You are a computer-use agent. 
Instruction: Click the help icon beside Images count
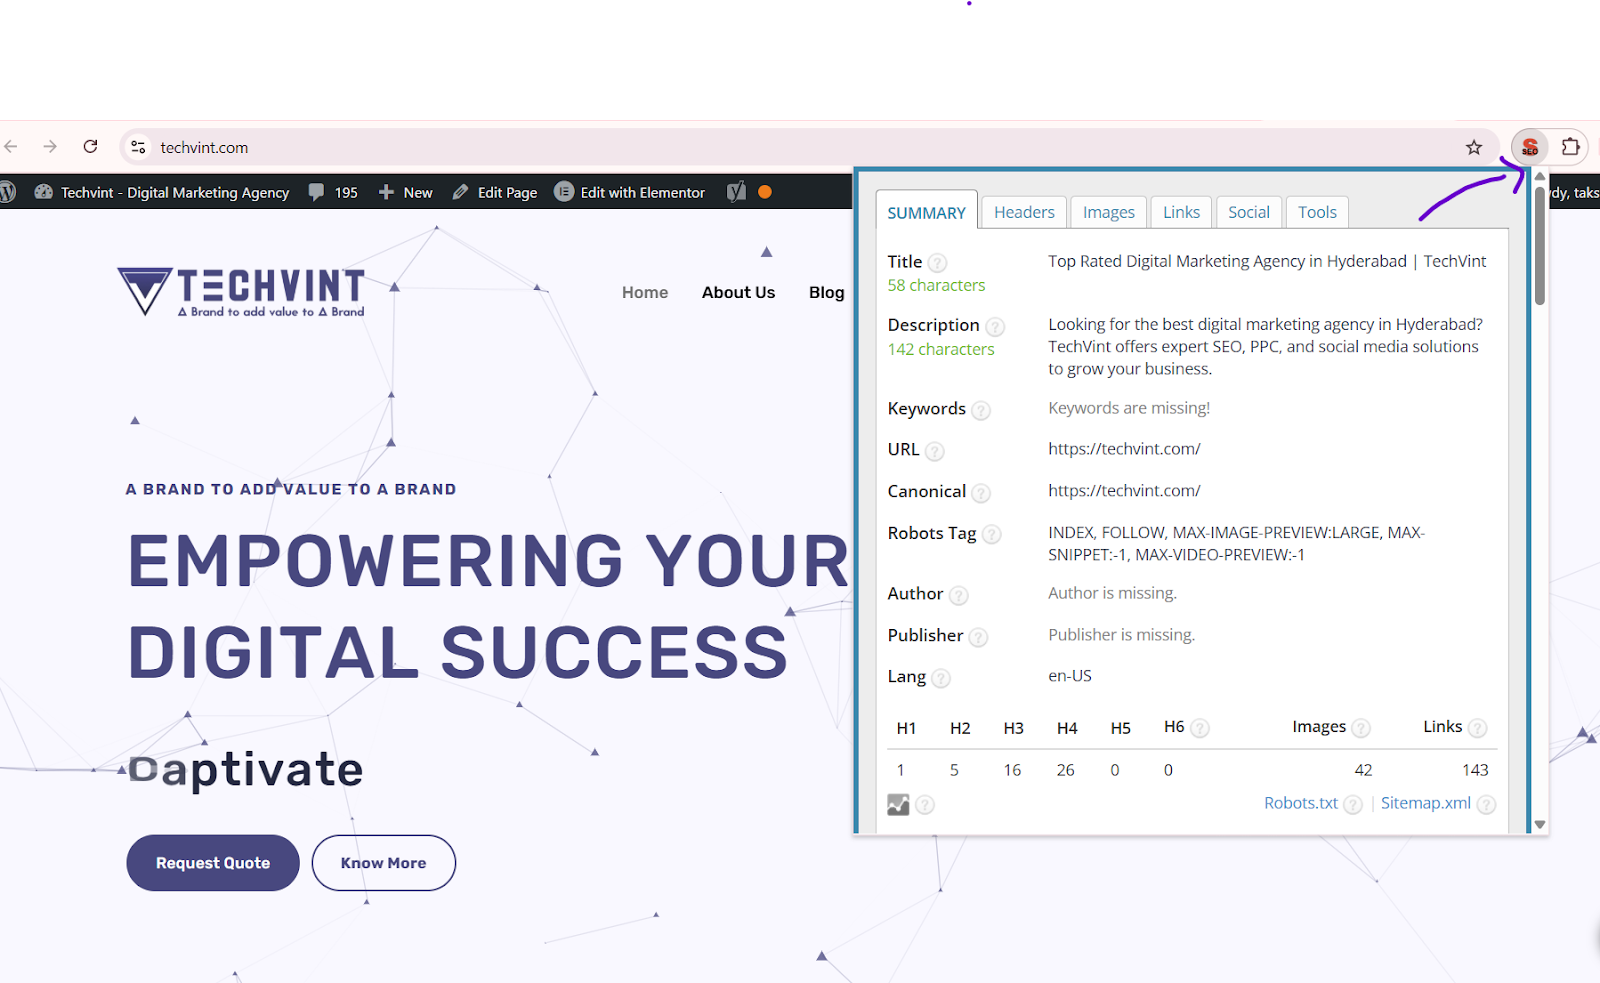tap(1361, 728)
